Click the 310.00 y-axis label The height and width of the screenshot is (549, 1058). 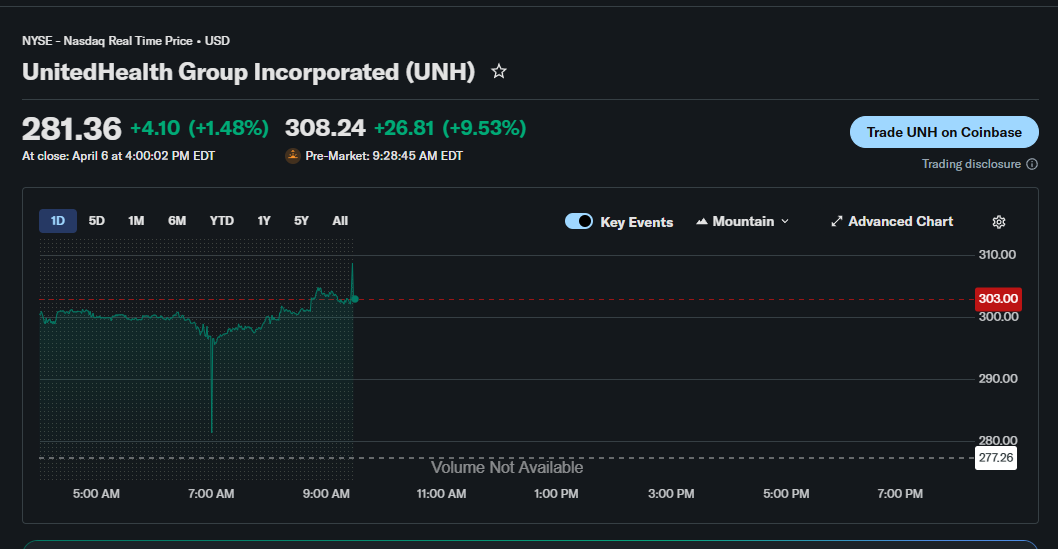[997, 255]
